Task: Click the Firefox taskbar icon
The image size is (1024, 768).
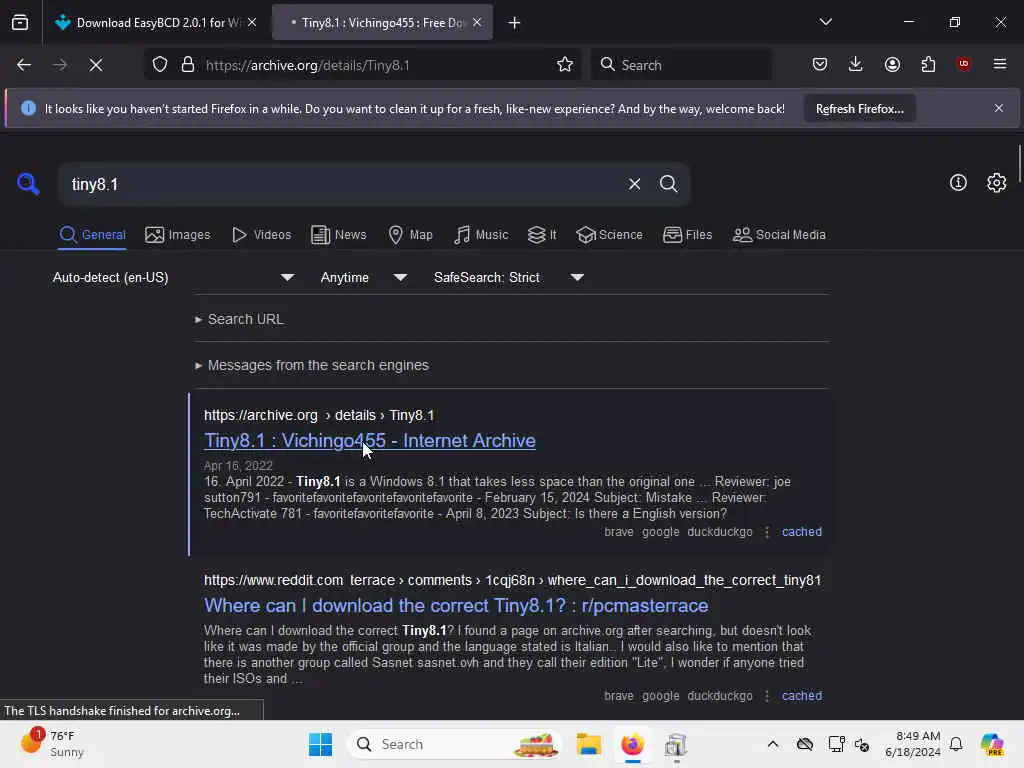Action: tap(632, 744)
